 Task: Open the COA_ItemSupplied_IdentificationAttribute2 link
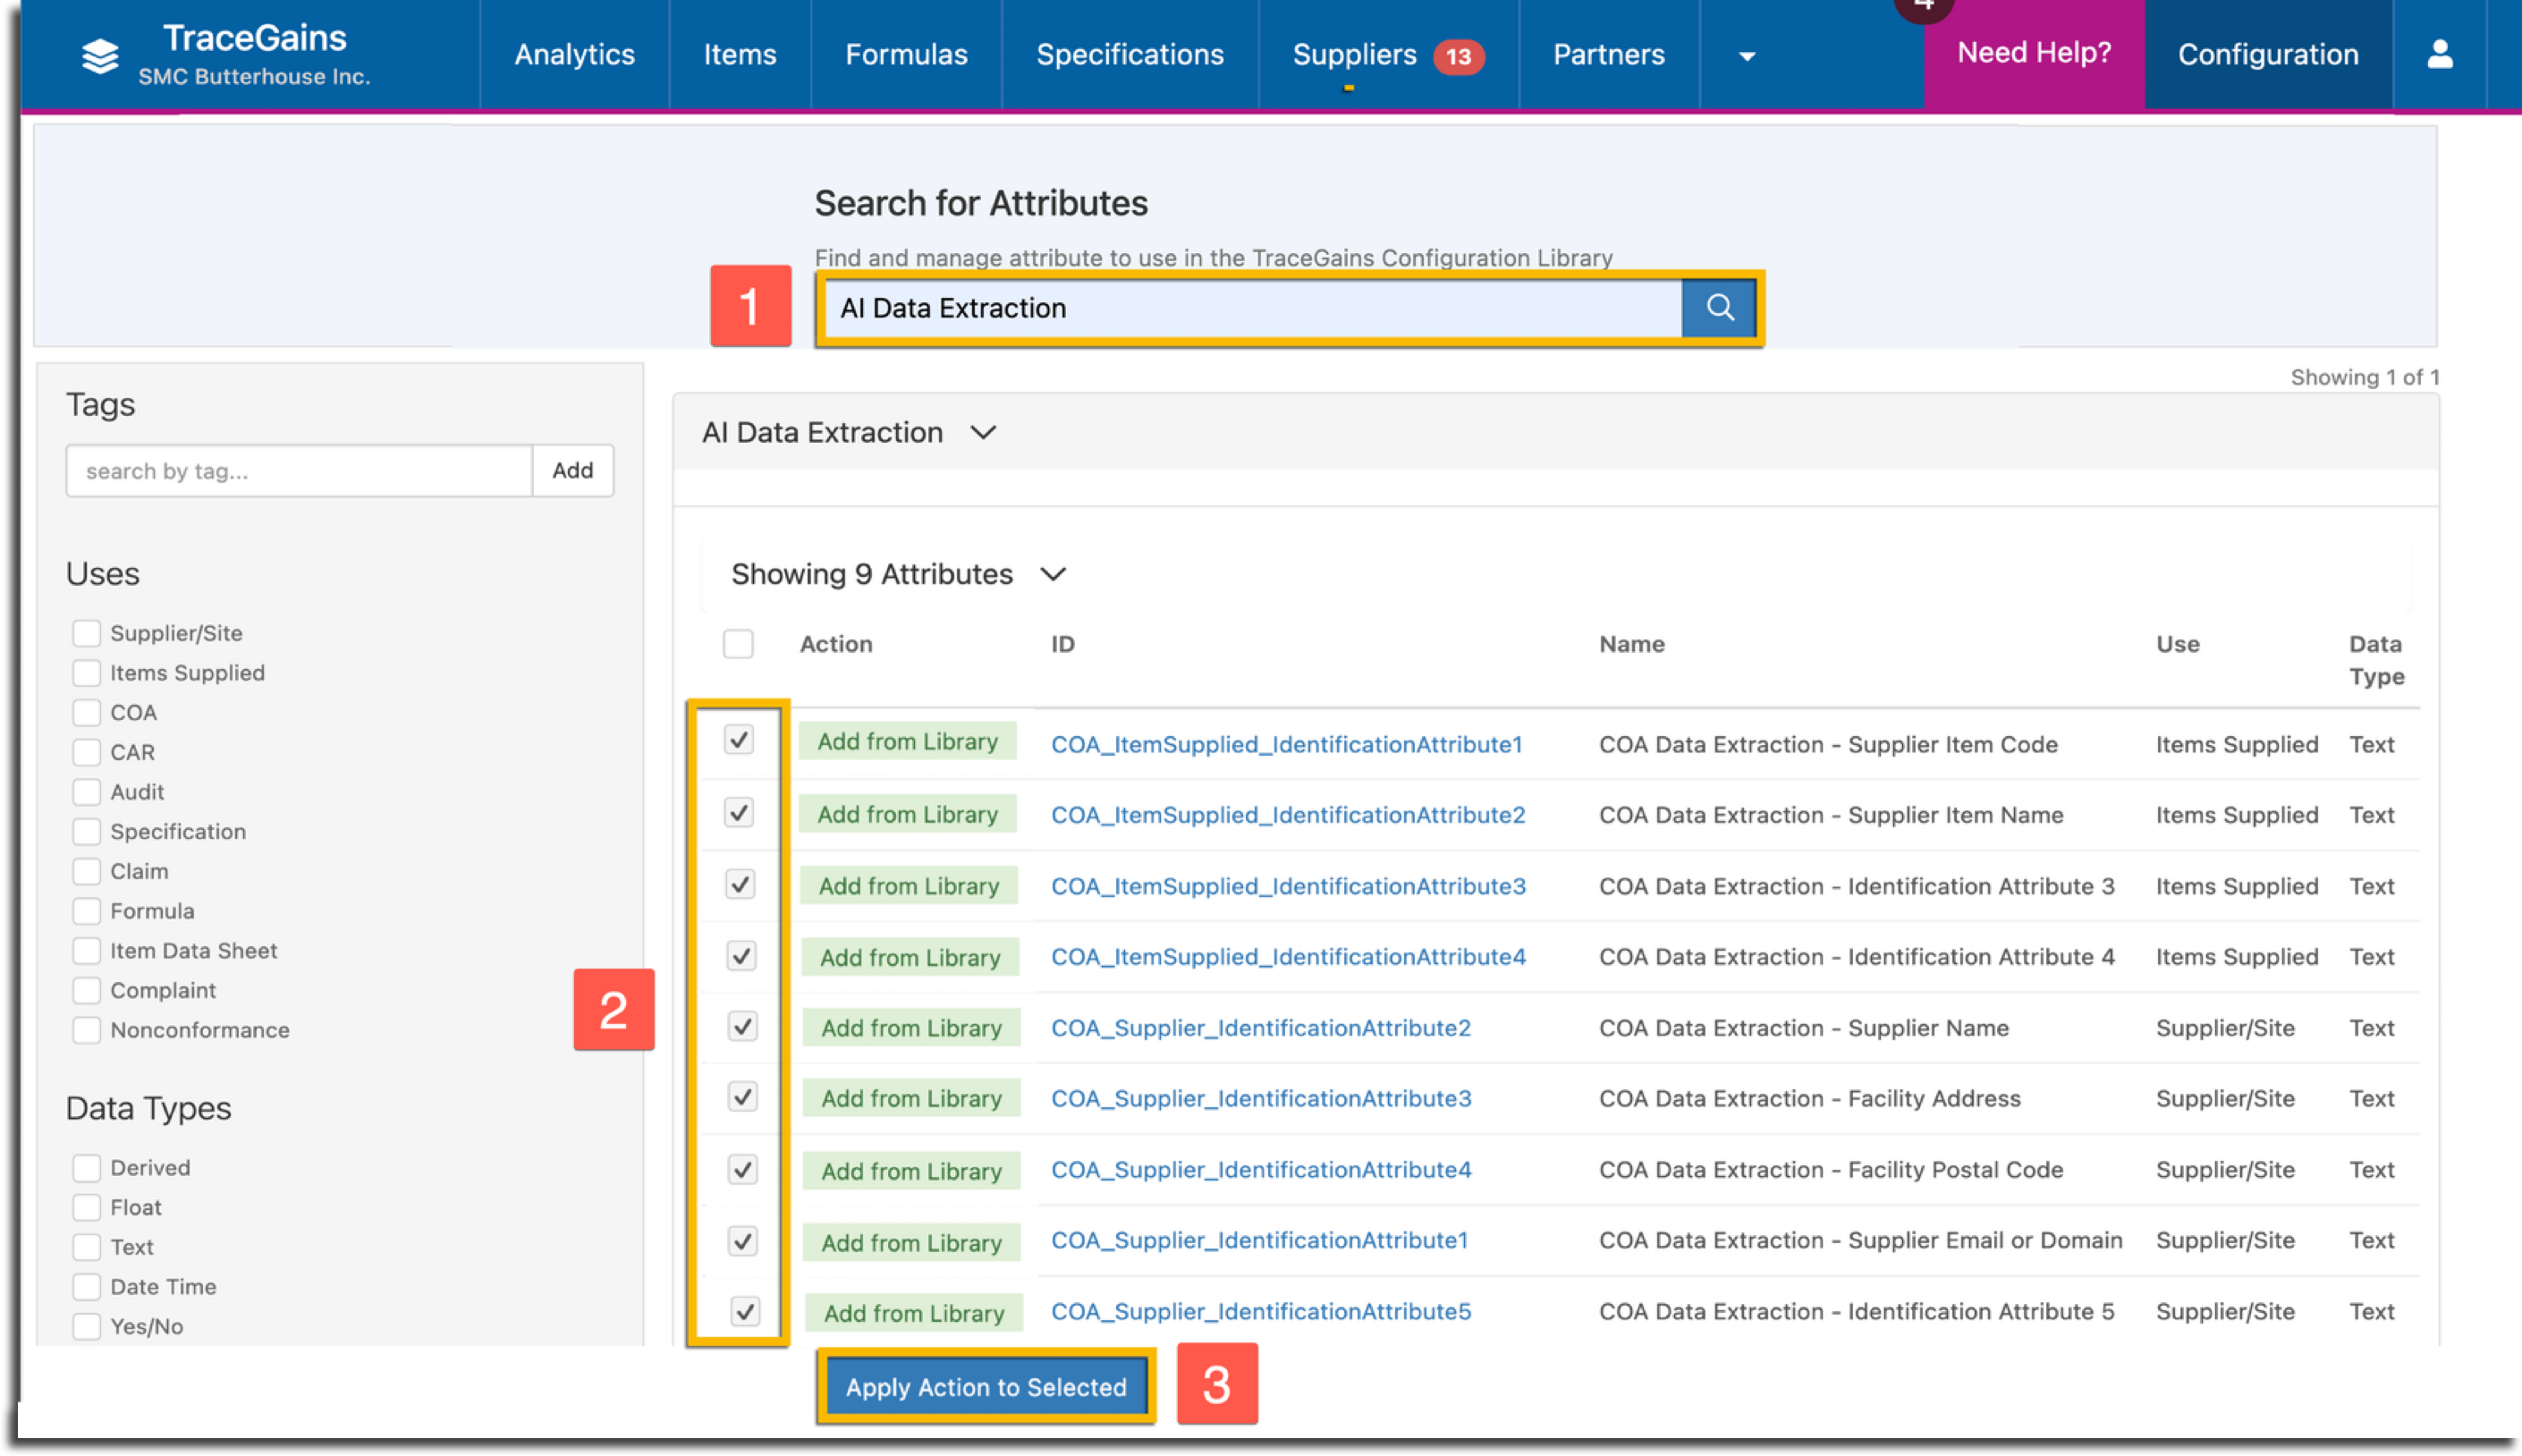1288,815
